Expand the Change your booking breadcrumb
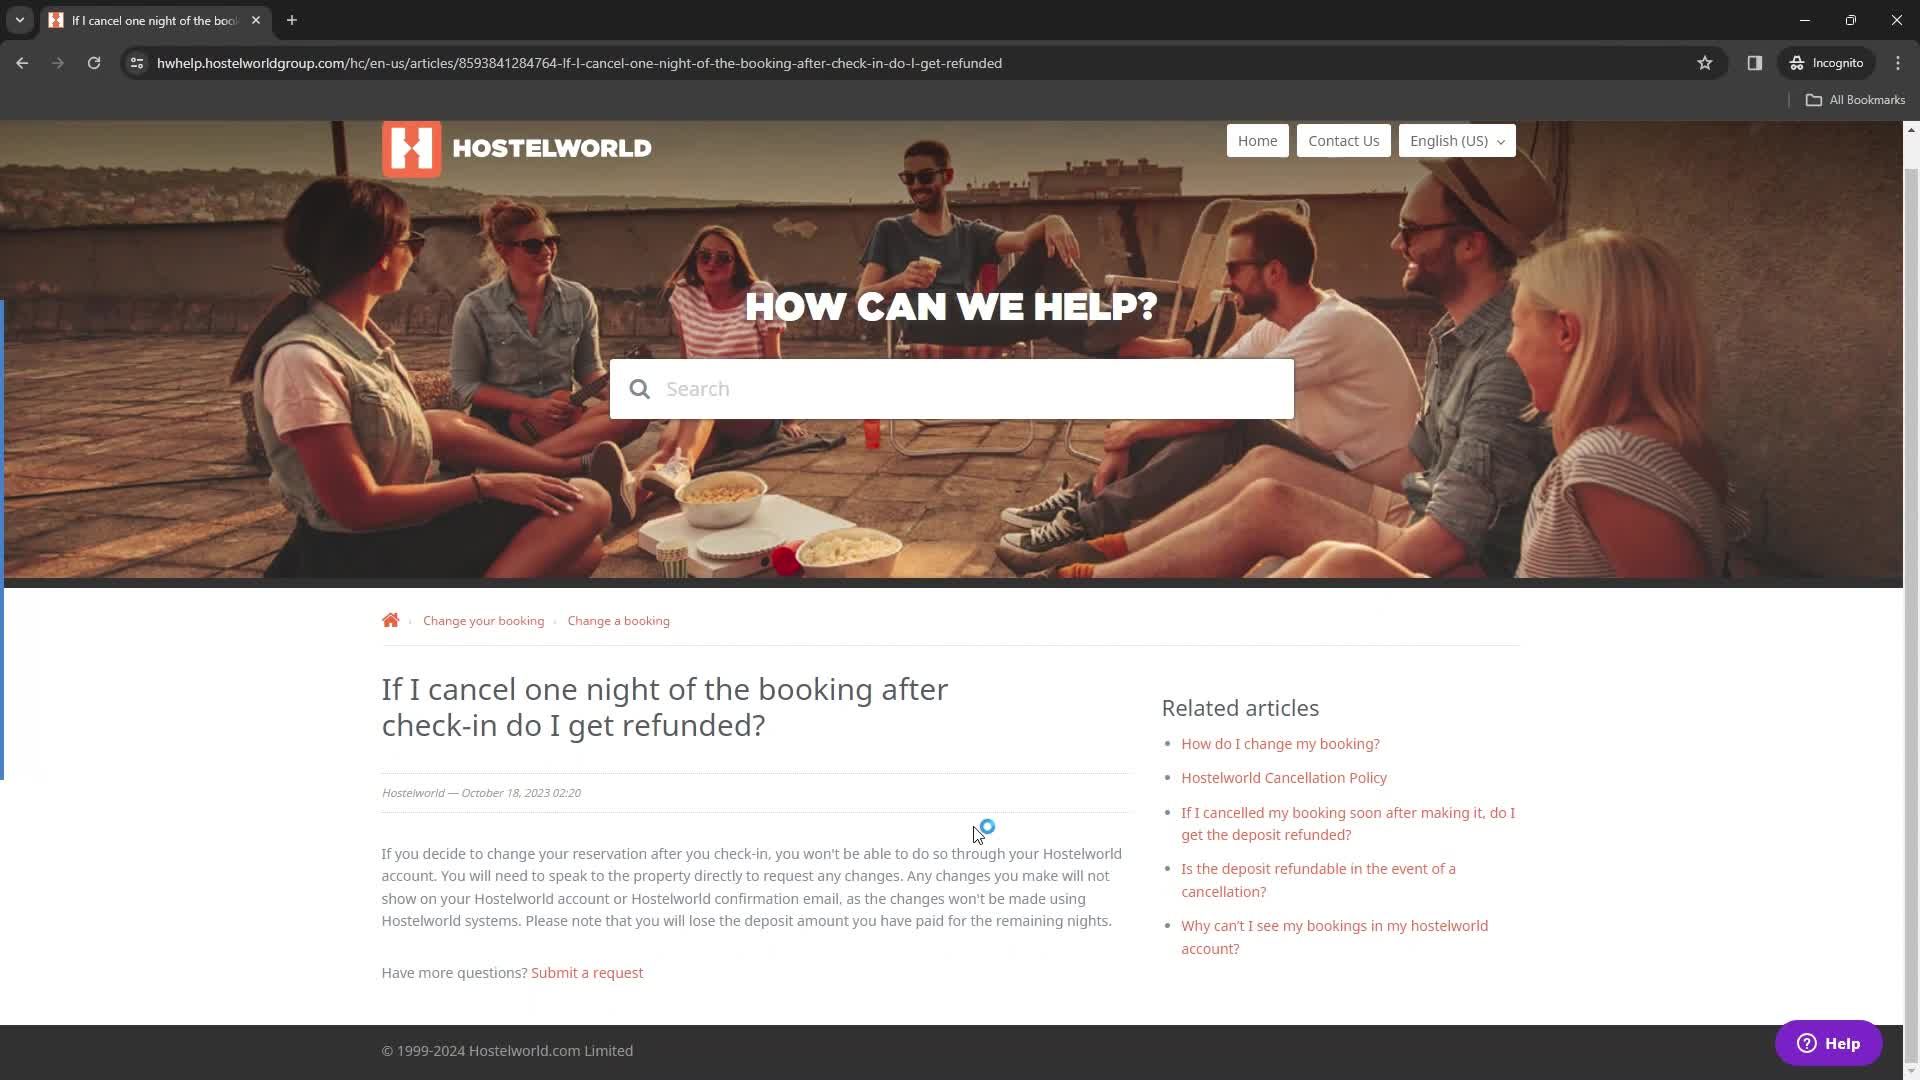1920x1080 pixels. point(484,620)
